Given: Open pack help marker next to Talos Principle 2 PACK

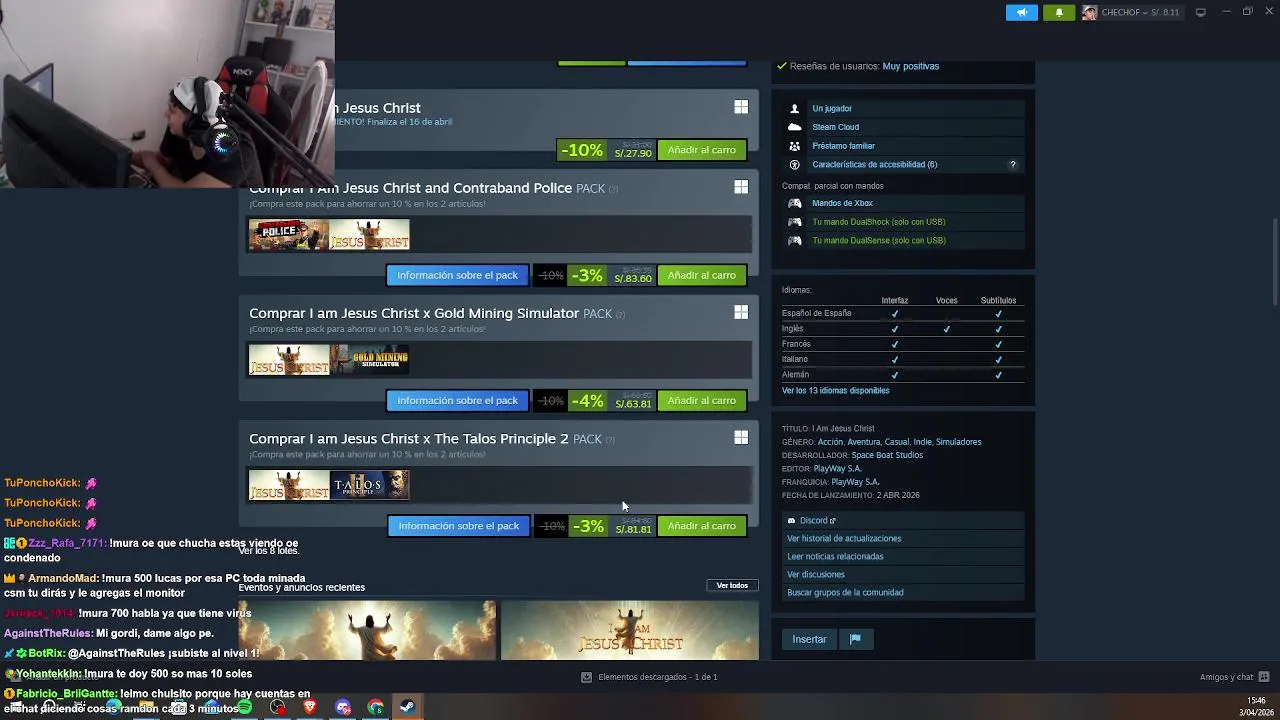Looking at the screenshot, I should (610, 440).
